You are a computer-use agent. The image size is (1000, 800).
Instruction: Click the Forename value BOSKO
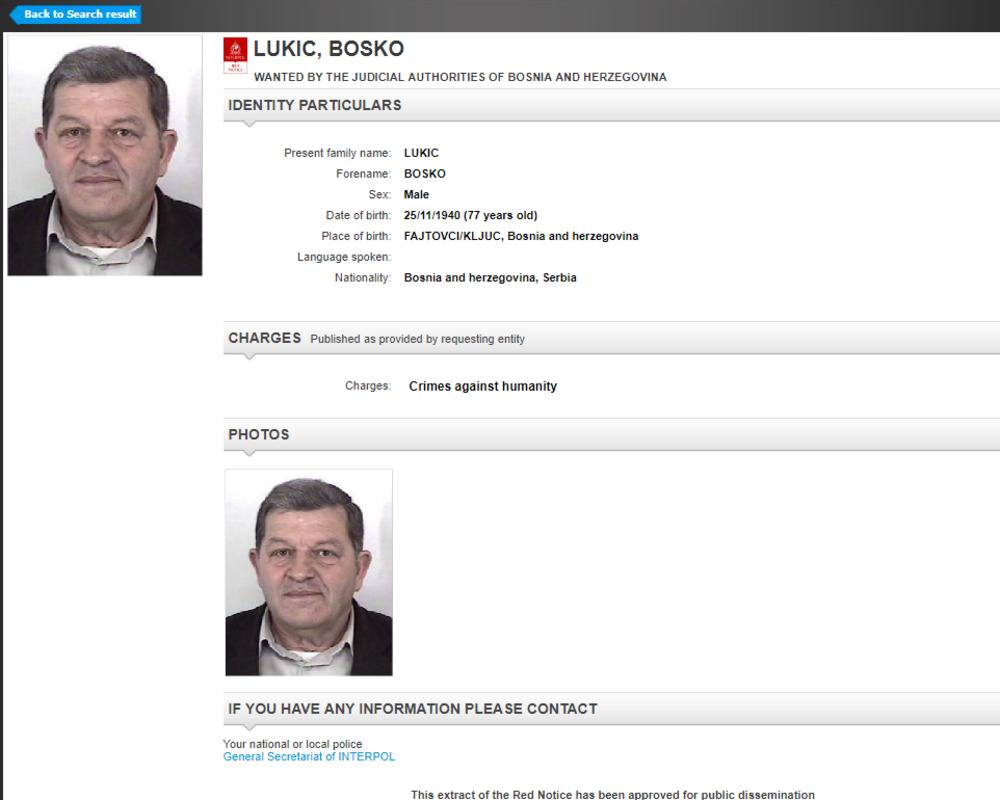tap(424, 174)
